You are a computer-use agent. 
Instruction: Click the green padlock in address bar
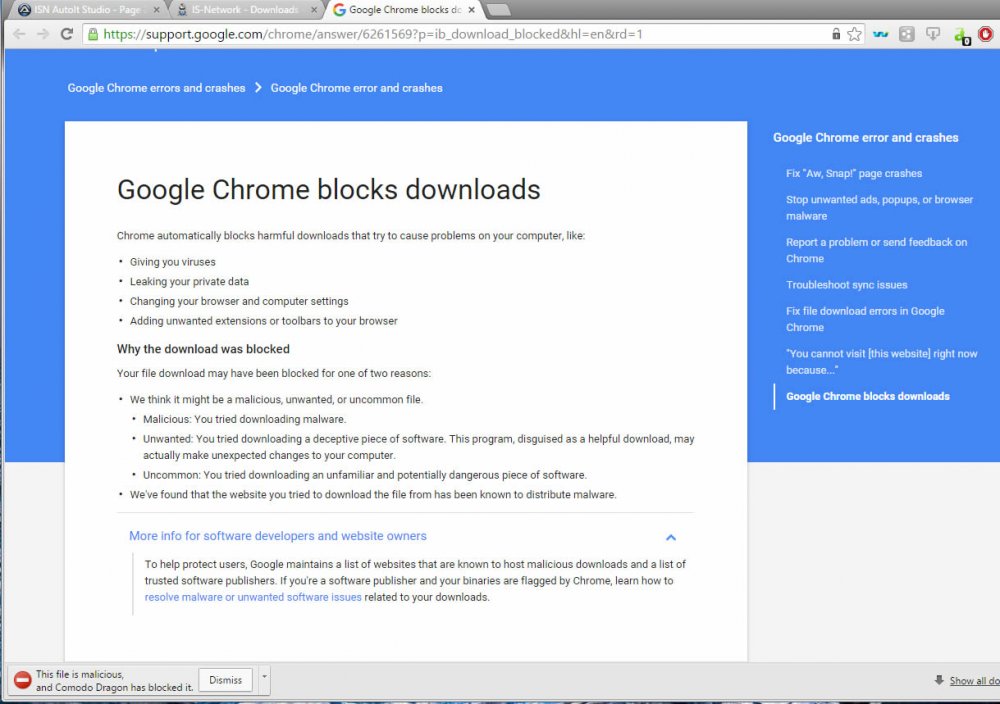(93, 34)
